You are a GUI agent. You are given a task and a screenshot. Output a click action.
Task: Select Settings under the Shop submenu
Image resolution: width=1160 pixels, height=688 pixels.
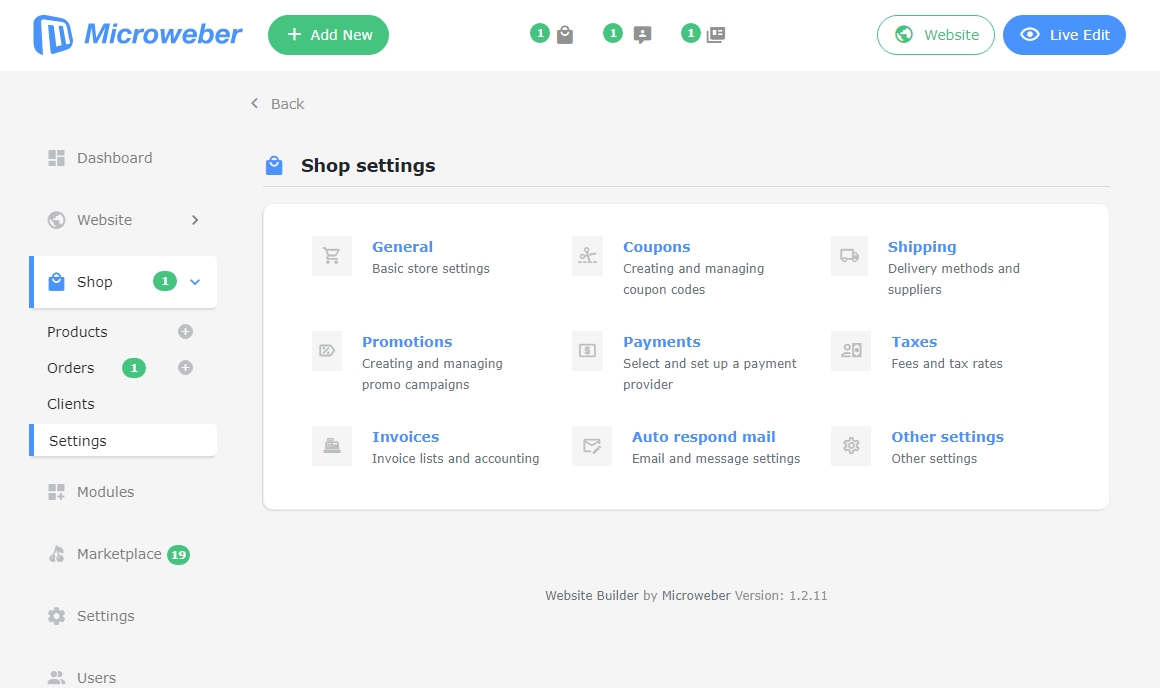point(123,440)
